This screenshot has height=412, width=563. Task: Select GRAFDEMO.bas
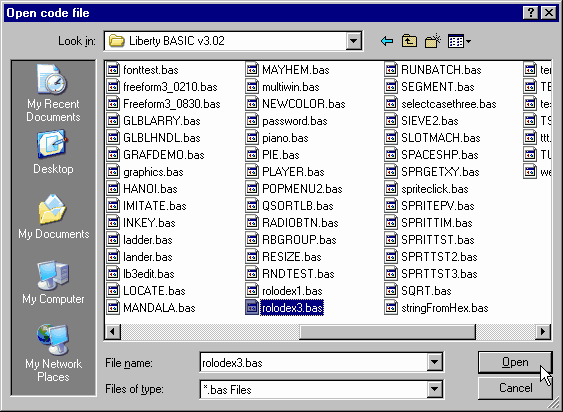pos(164,155)
